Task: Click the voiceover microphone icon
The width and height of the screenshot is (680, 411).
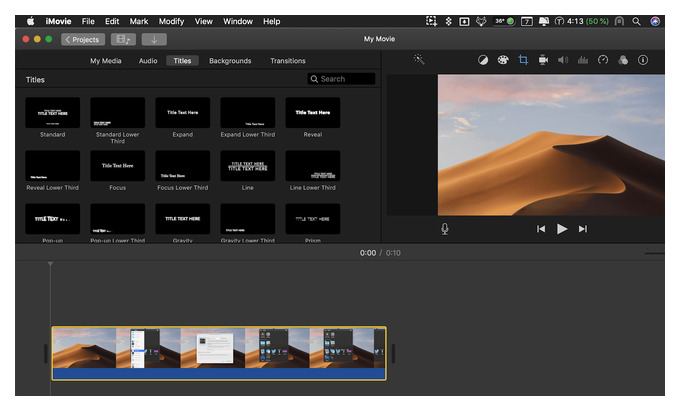Action: coord(445,229)
